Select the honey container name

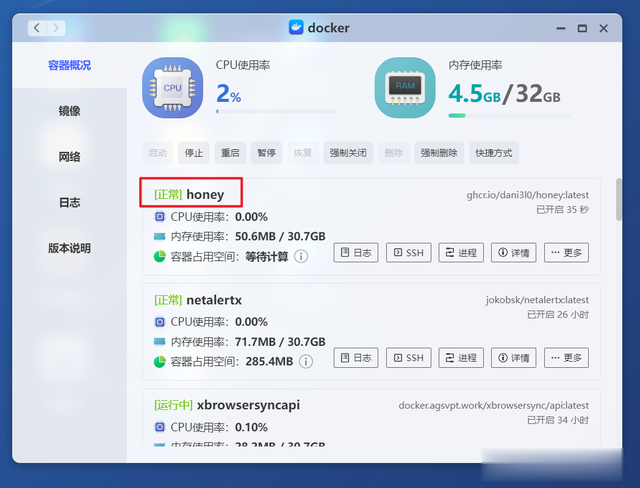[x=205, y=195]
